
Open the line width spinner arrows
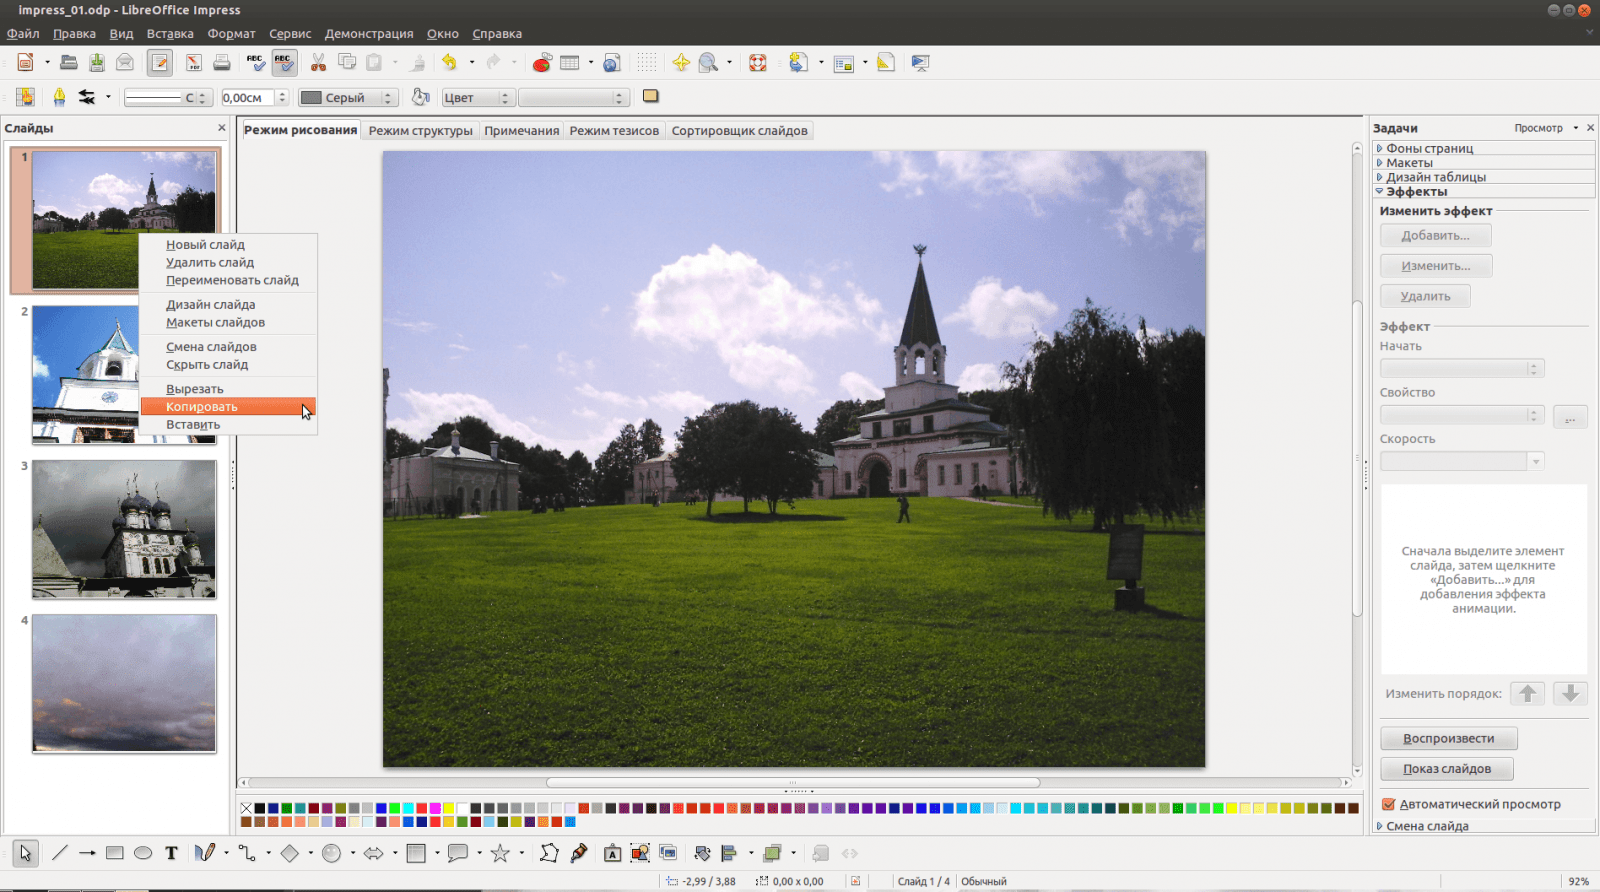[x=282, y=97]
